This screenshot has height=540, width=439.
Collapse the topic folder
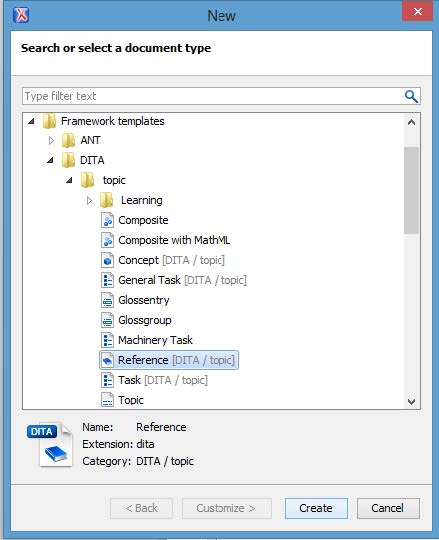click(x=69, y=180)
